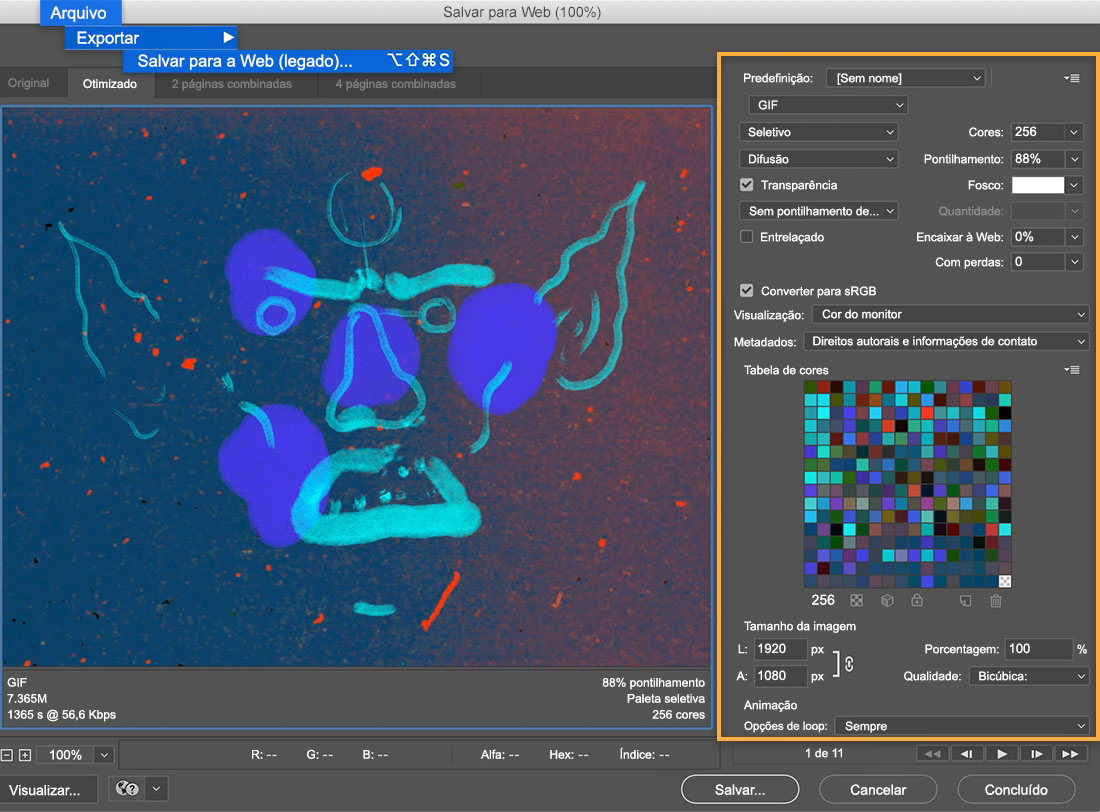Open the Com perdas dropdown arrow

(1073, 262)
